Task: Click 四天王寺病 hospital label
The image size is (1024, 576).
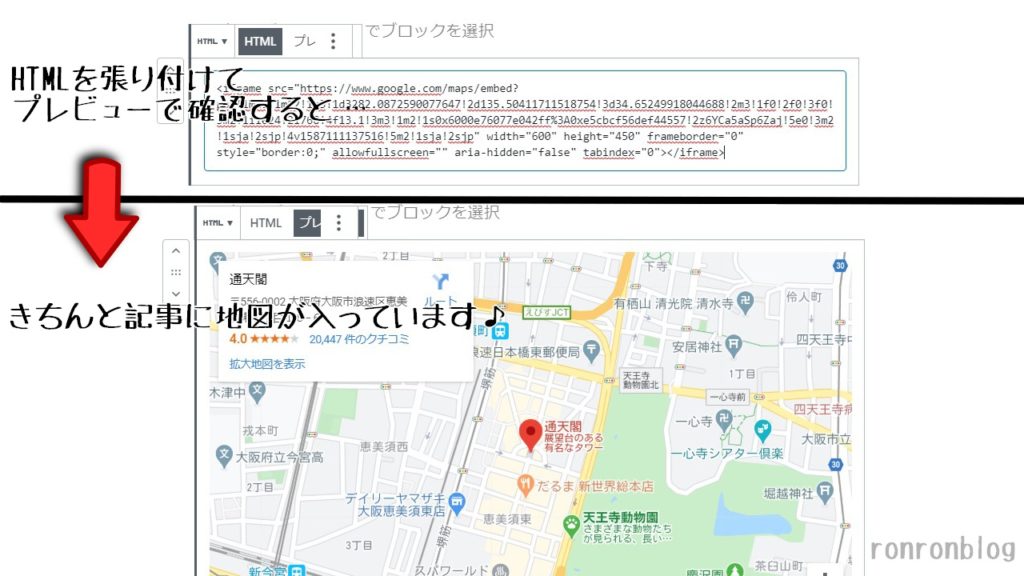Action: (822, 409)
